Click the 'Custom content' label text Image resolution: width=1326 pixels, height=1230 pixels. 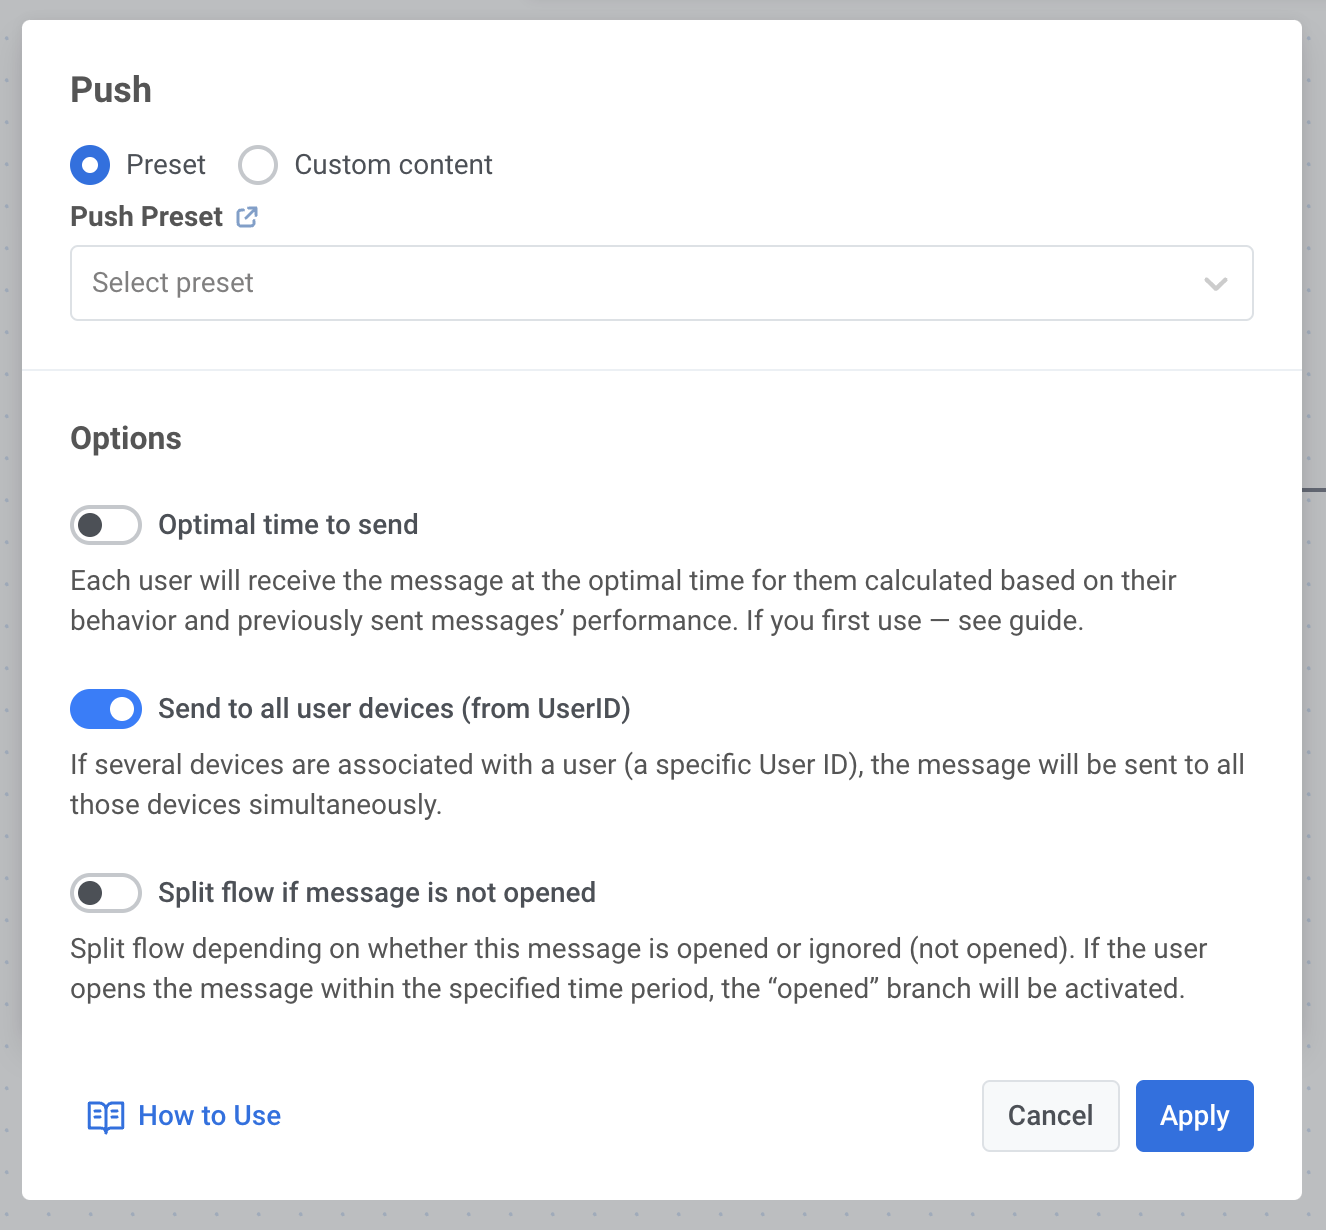click(393, 165)
